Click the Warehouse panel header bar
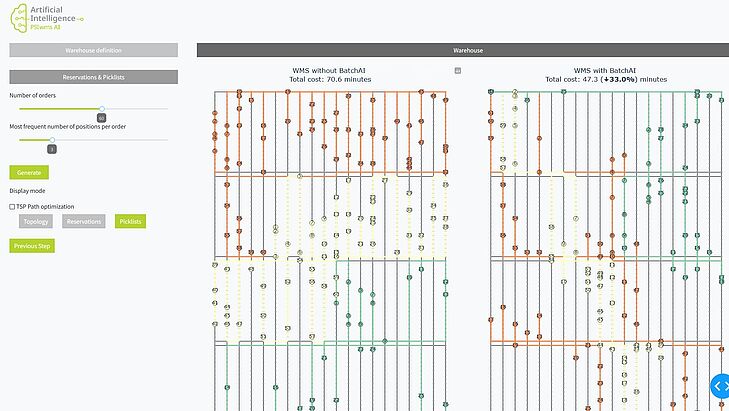The image size is (729, 411). (462, 50)
